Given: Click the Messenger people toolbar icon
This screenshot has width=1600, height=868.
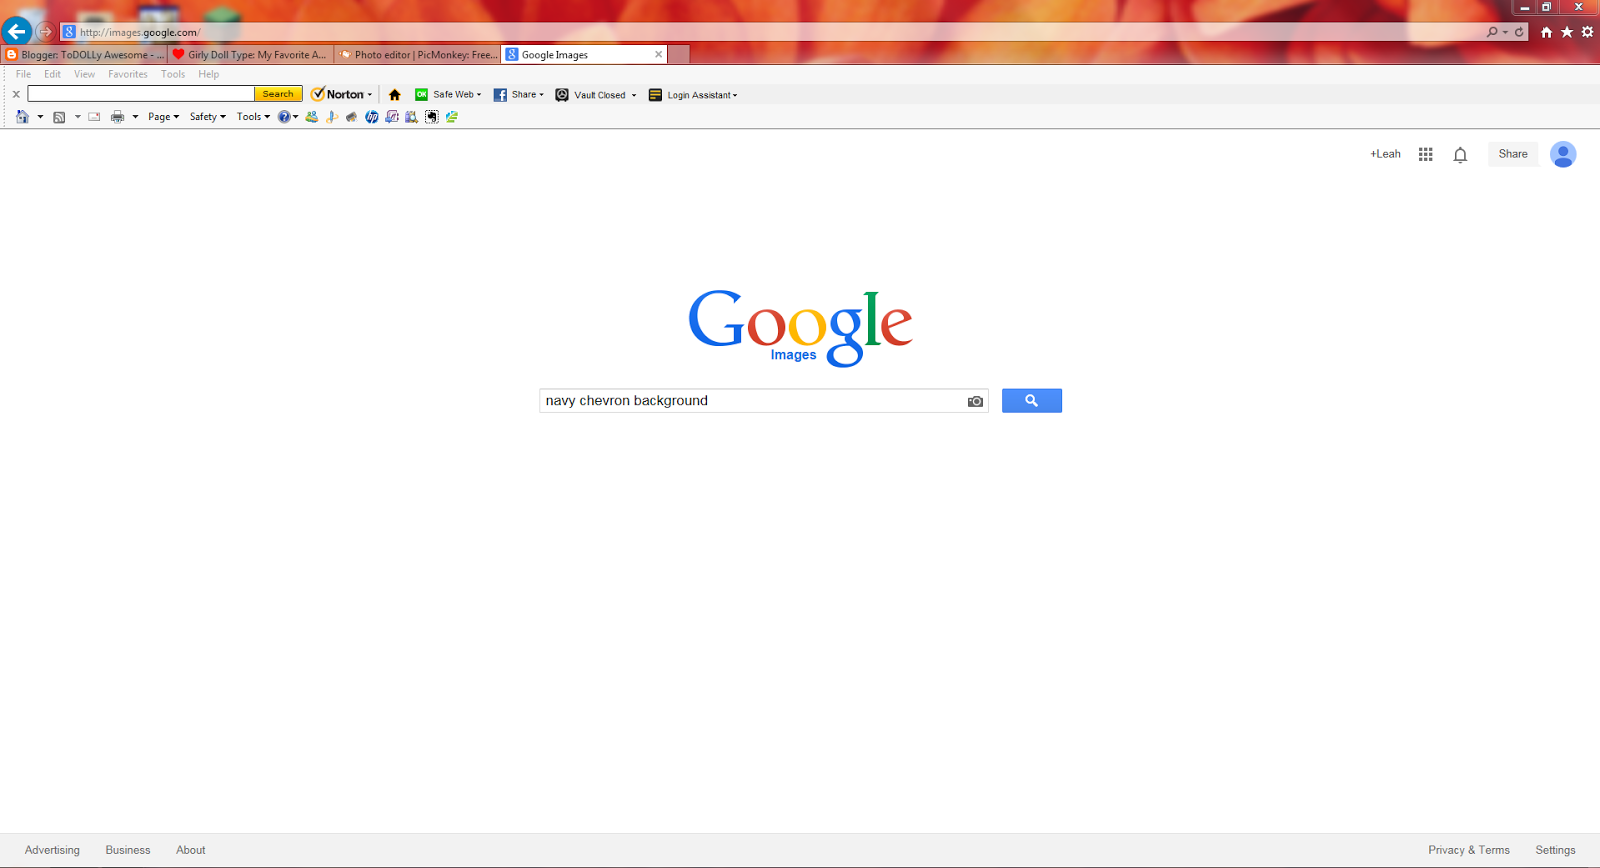Looking at the screenshot, I should pyautogui.click(x=312, y=117).
